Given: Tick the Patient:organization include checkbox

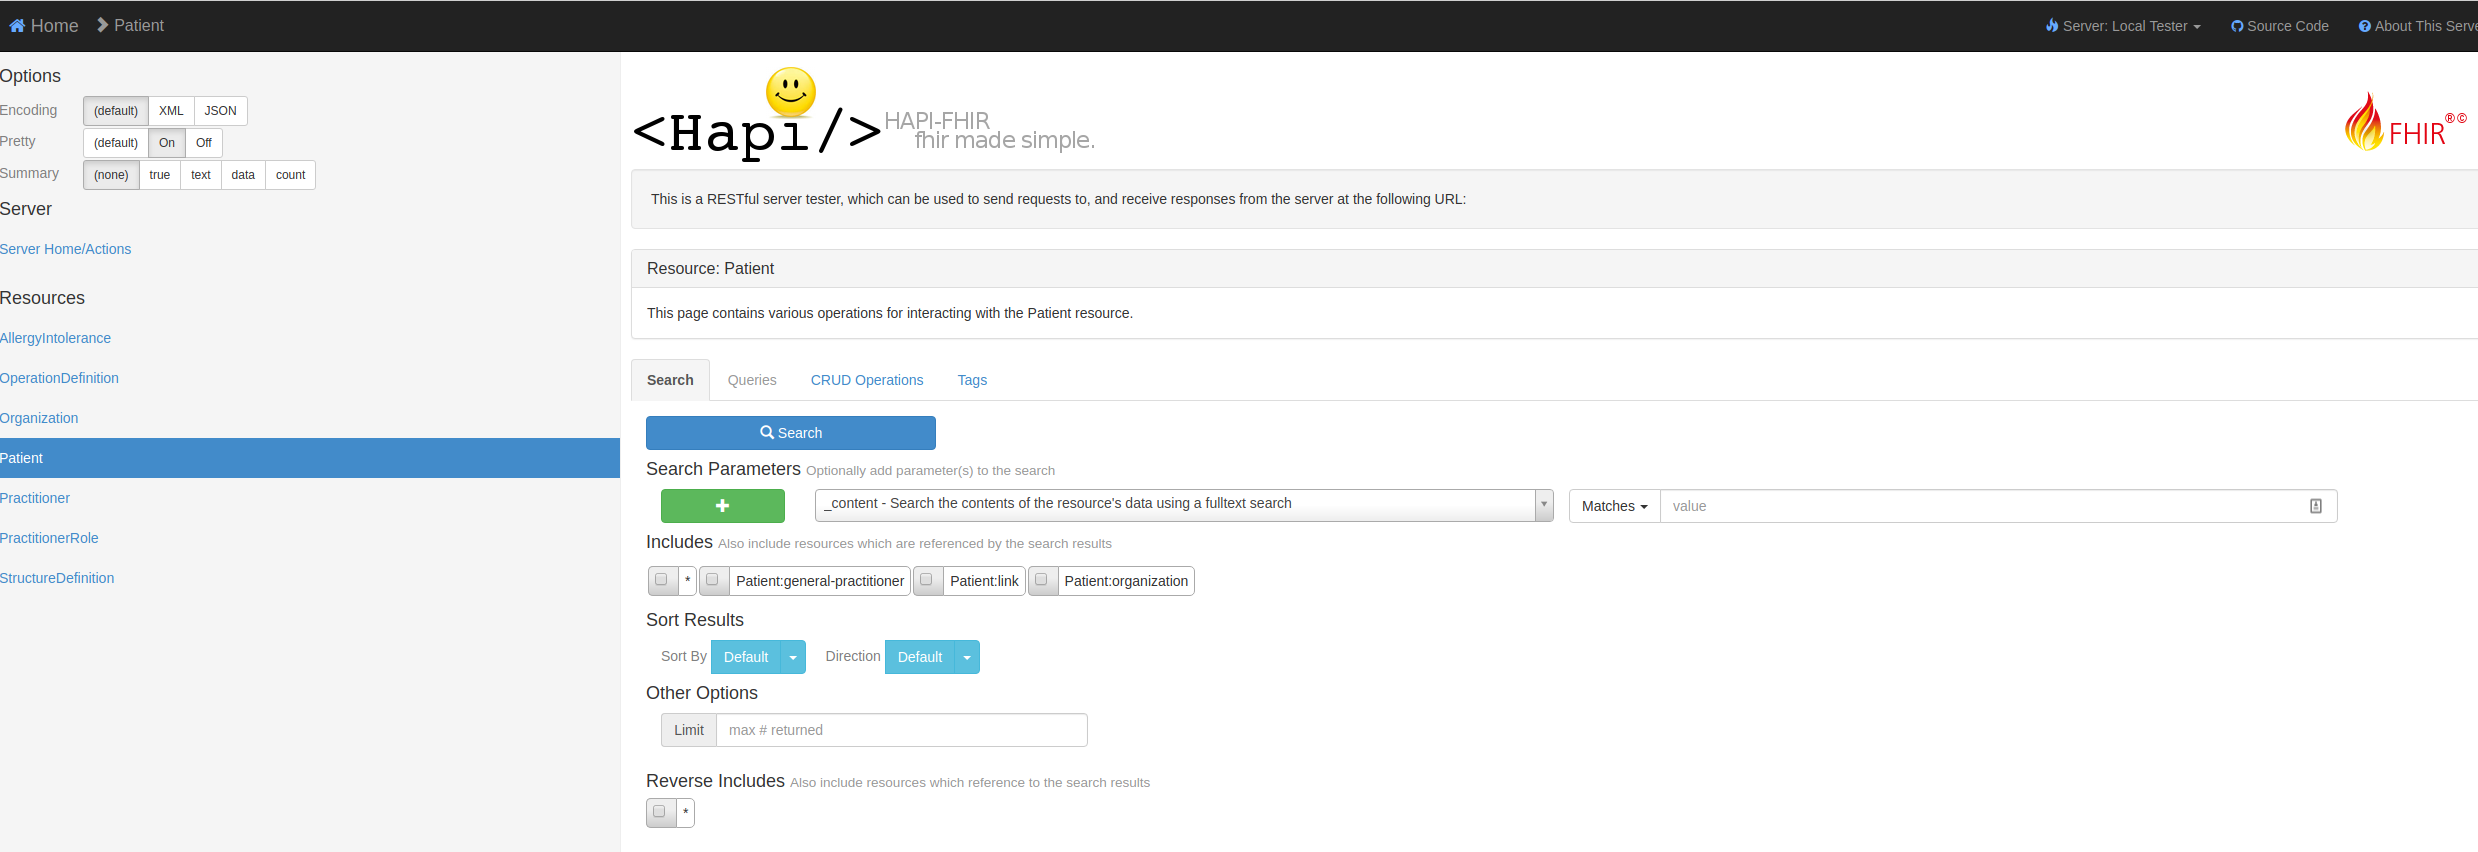Looking at the screenshot, I should point(1041,580).
